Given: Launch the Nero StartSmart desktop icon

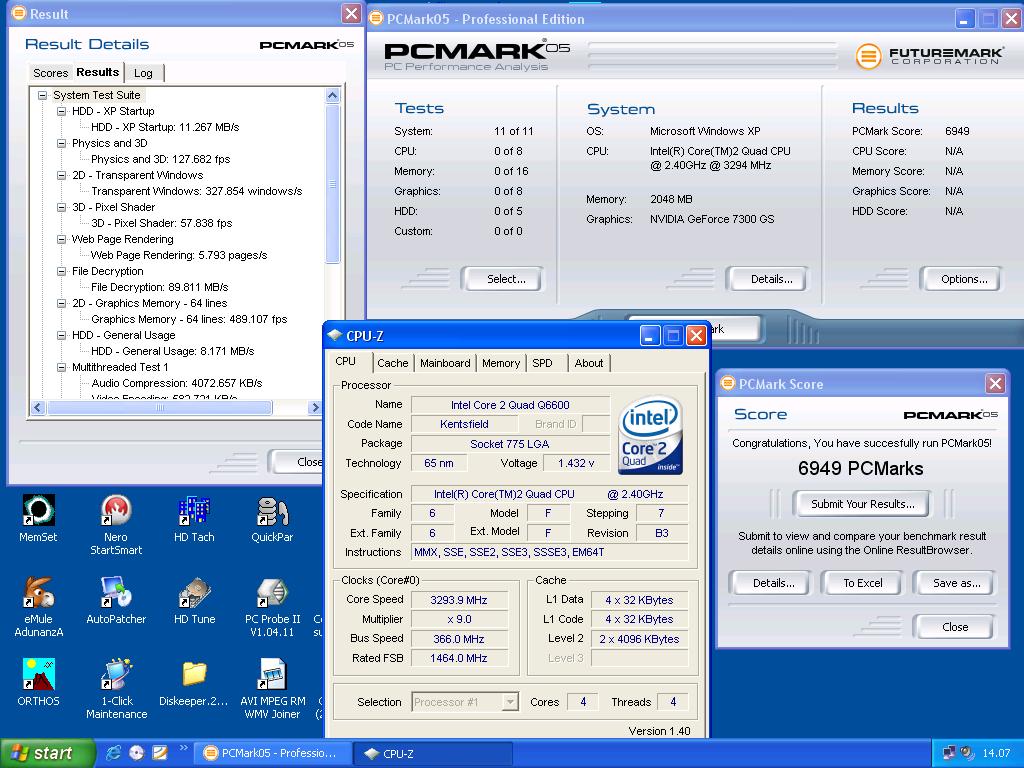Looking at the screenshot, I should tap(116, 511).
